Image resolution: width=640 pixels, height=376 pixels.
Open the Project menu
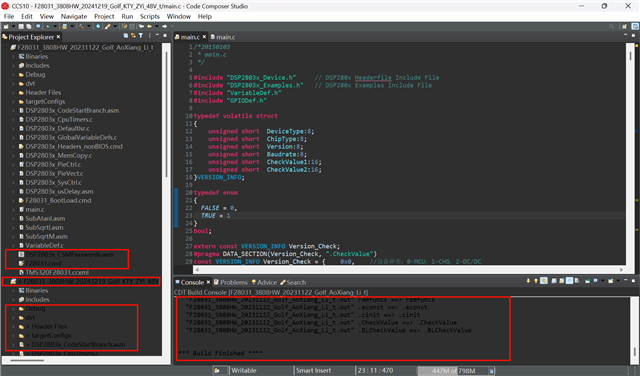click(x=104, y=16)
